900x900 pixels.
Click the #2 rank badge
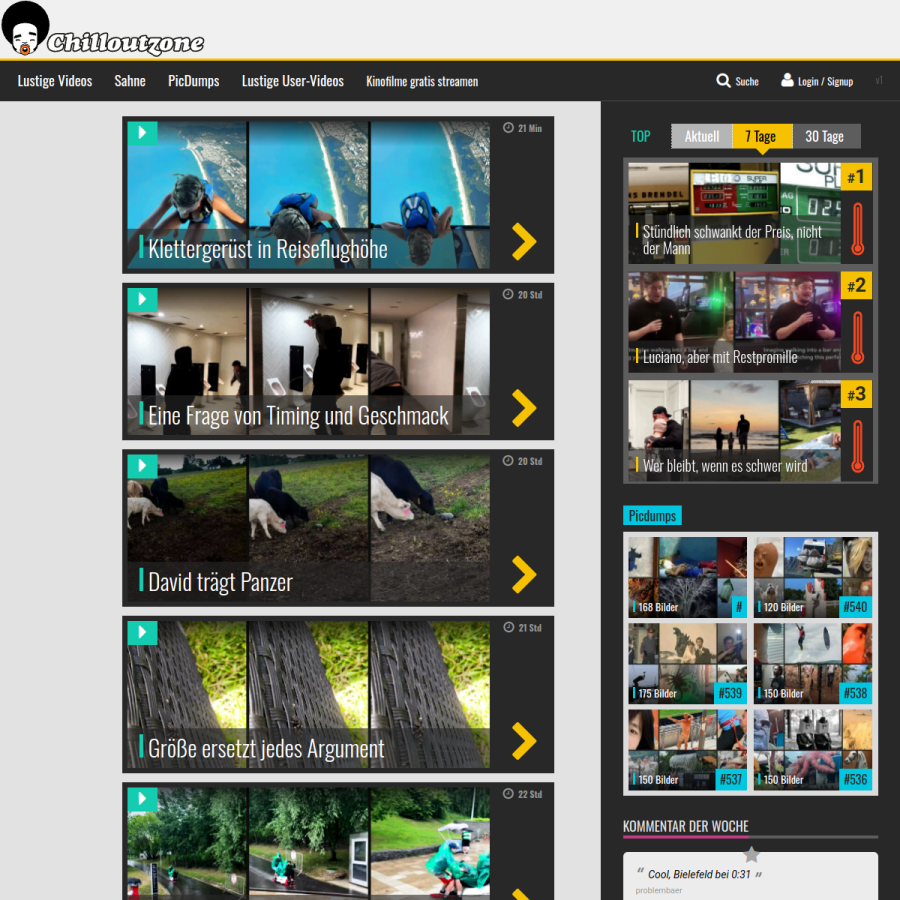point(856,285)
